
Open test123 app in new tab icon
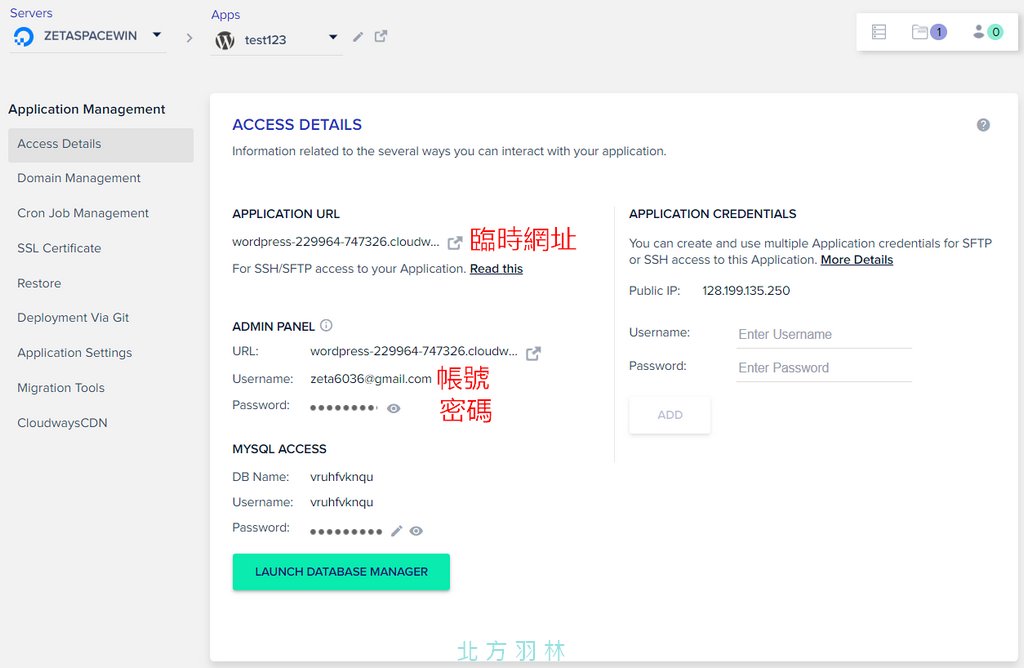381,37
